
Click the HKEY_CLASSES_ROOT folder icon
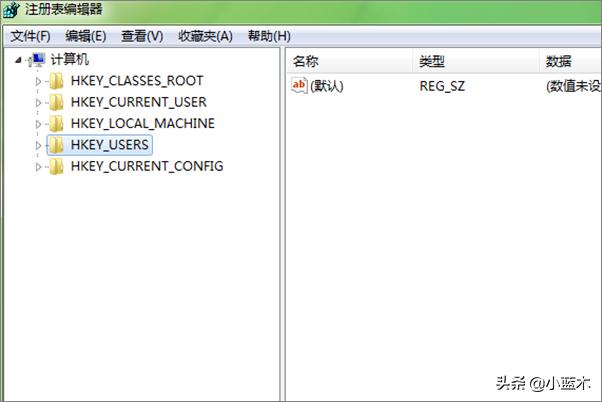56,81
